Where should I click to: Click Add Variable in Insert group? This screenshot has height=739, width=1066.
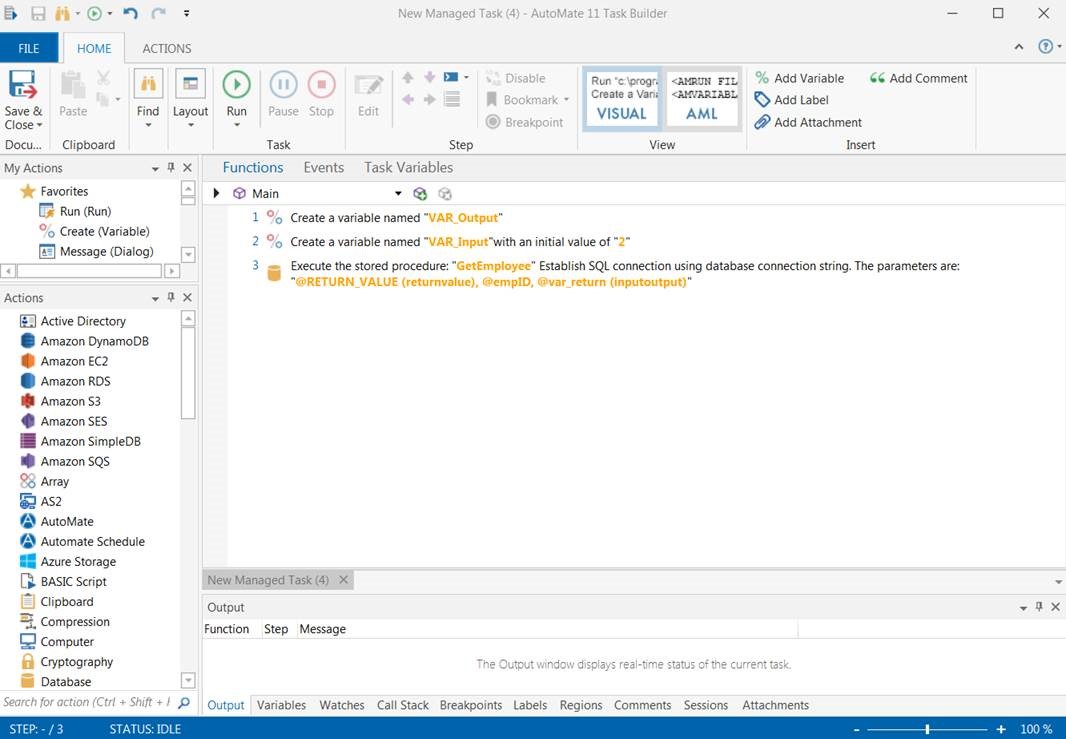[x=800, y=78]
